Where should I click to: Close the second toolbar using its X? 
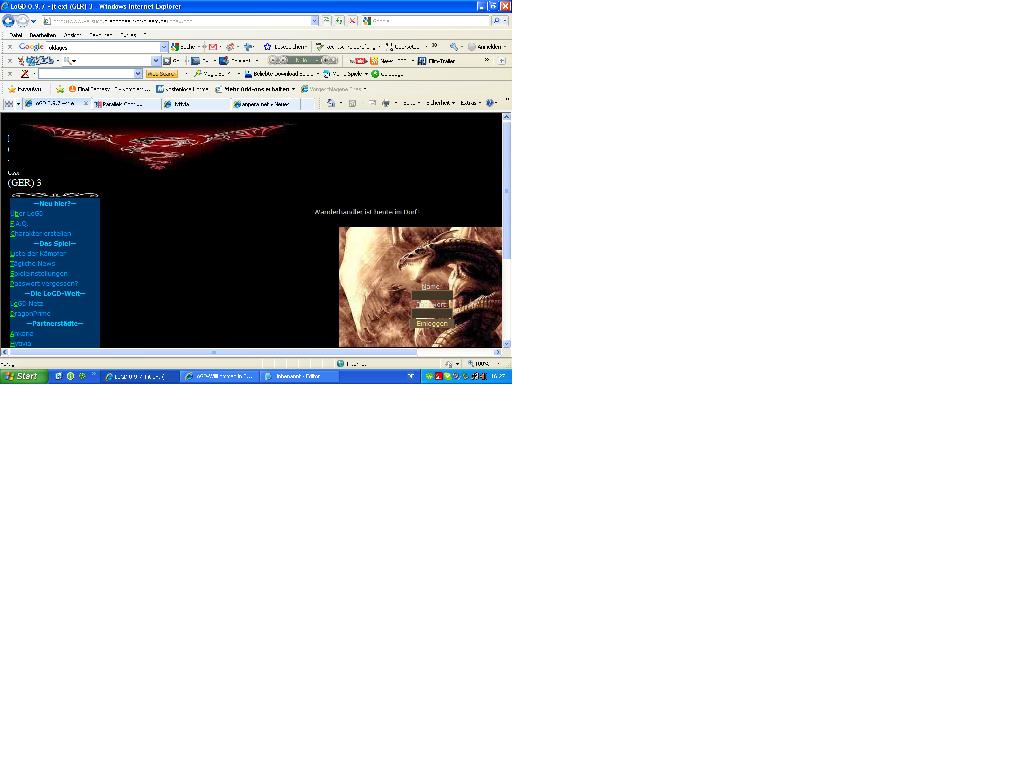coord(9,61)
